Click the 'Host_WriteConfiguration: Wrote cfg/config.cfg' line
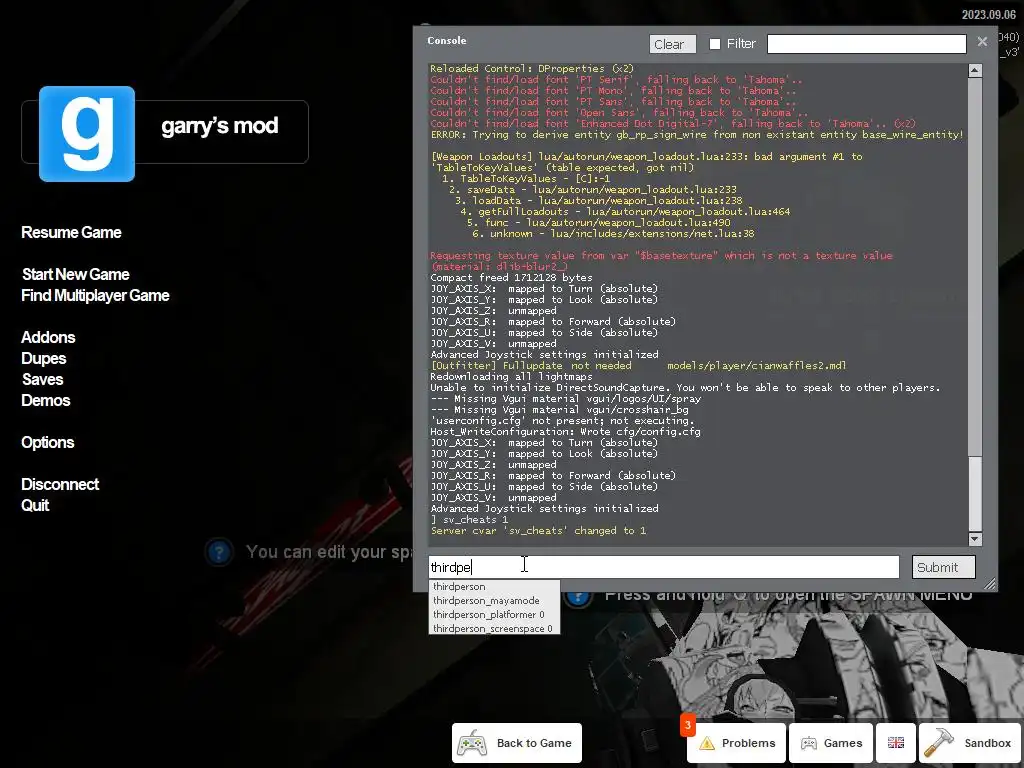Screen dimensions: 1024x768 565,432
